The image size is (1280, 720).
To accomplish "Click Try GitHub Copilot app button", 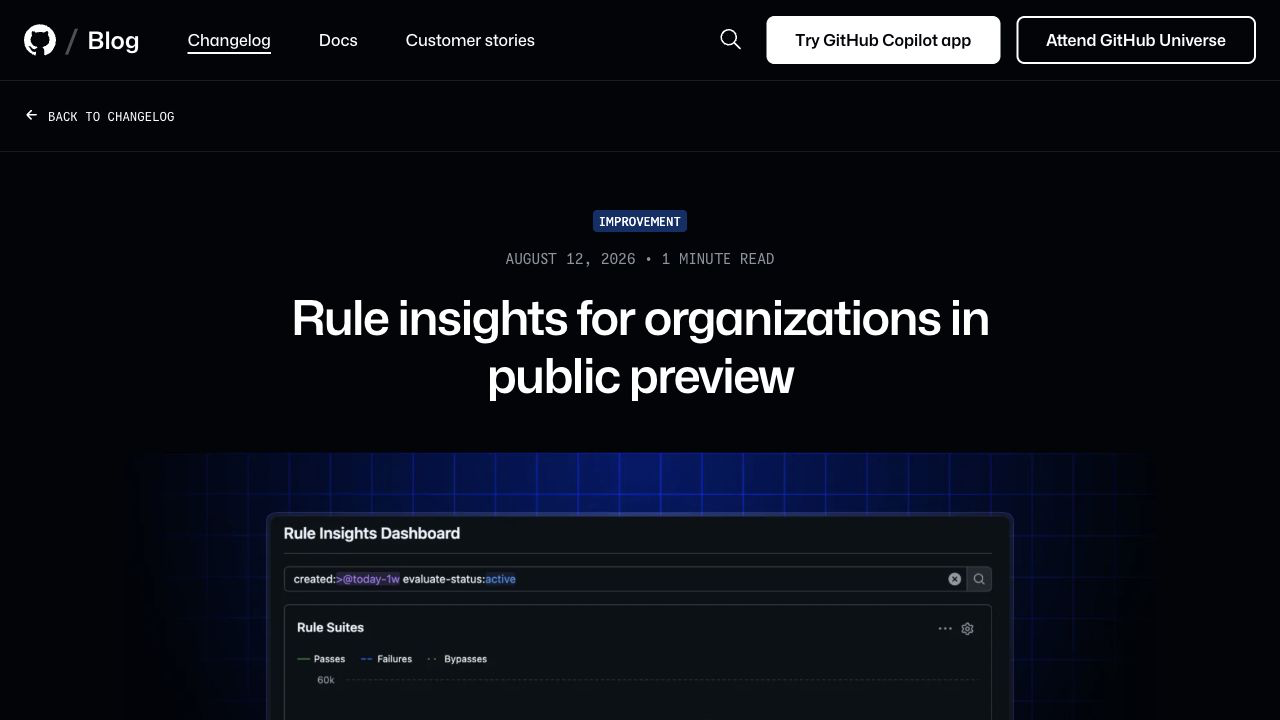I will click(883, 40).
